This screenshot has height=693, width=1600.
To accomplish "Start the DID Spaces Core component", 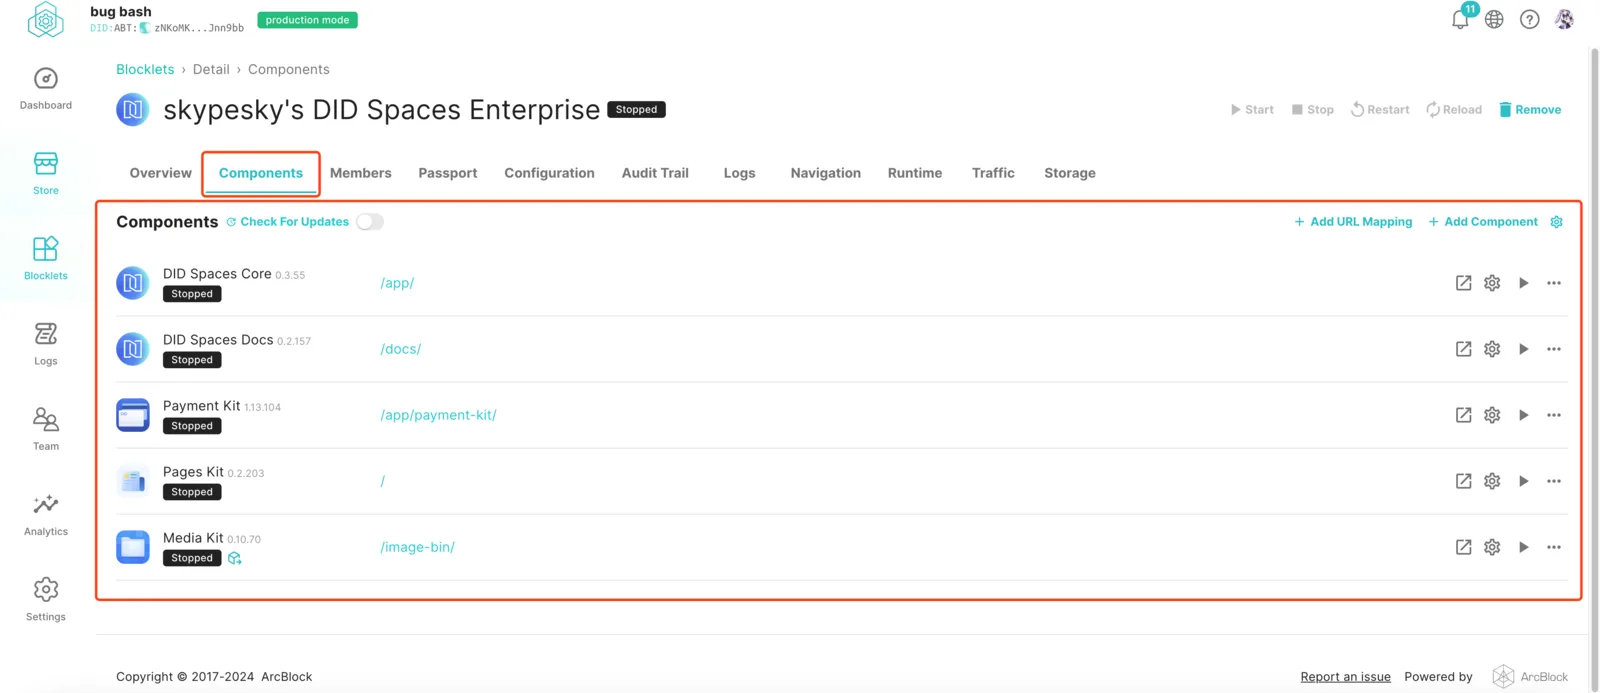I will (x=1523, y=283).
